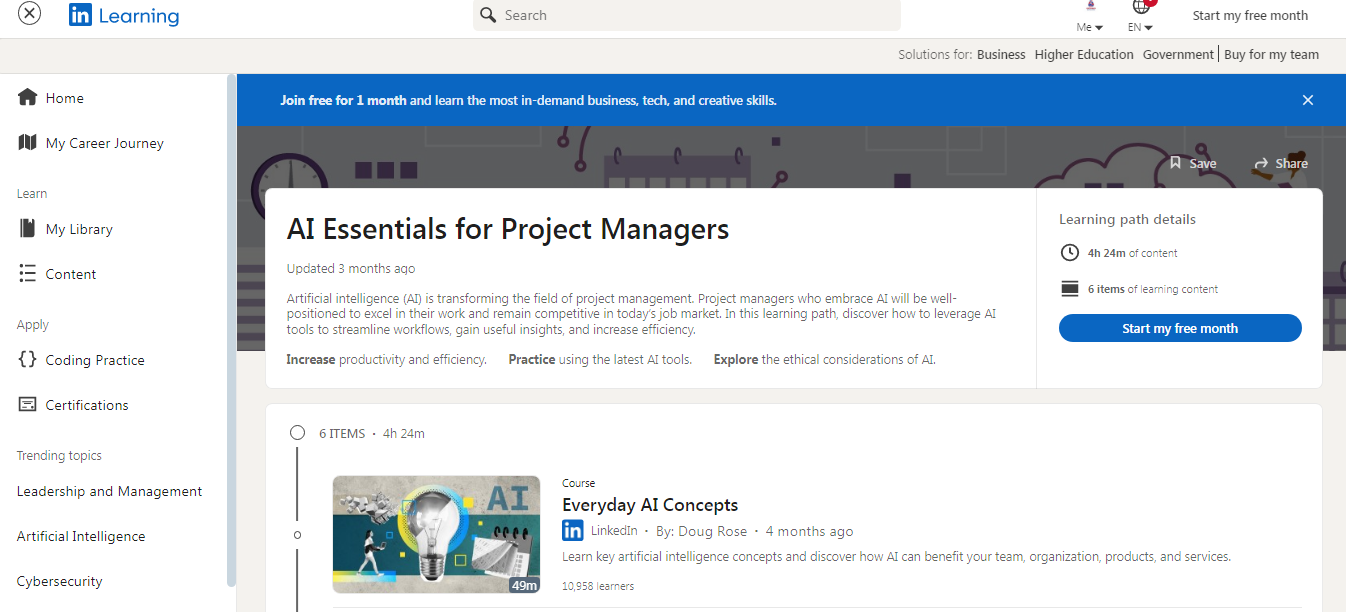Open the Everyday AI Concepts course thumbnail
The image size is (1346, 612).
click(436, 534)
